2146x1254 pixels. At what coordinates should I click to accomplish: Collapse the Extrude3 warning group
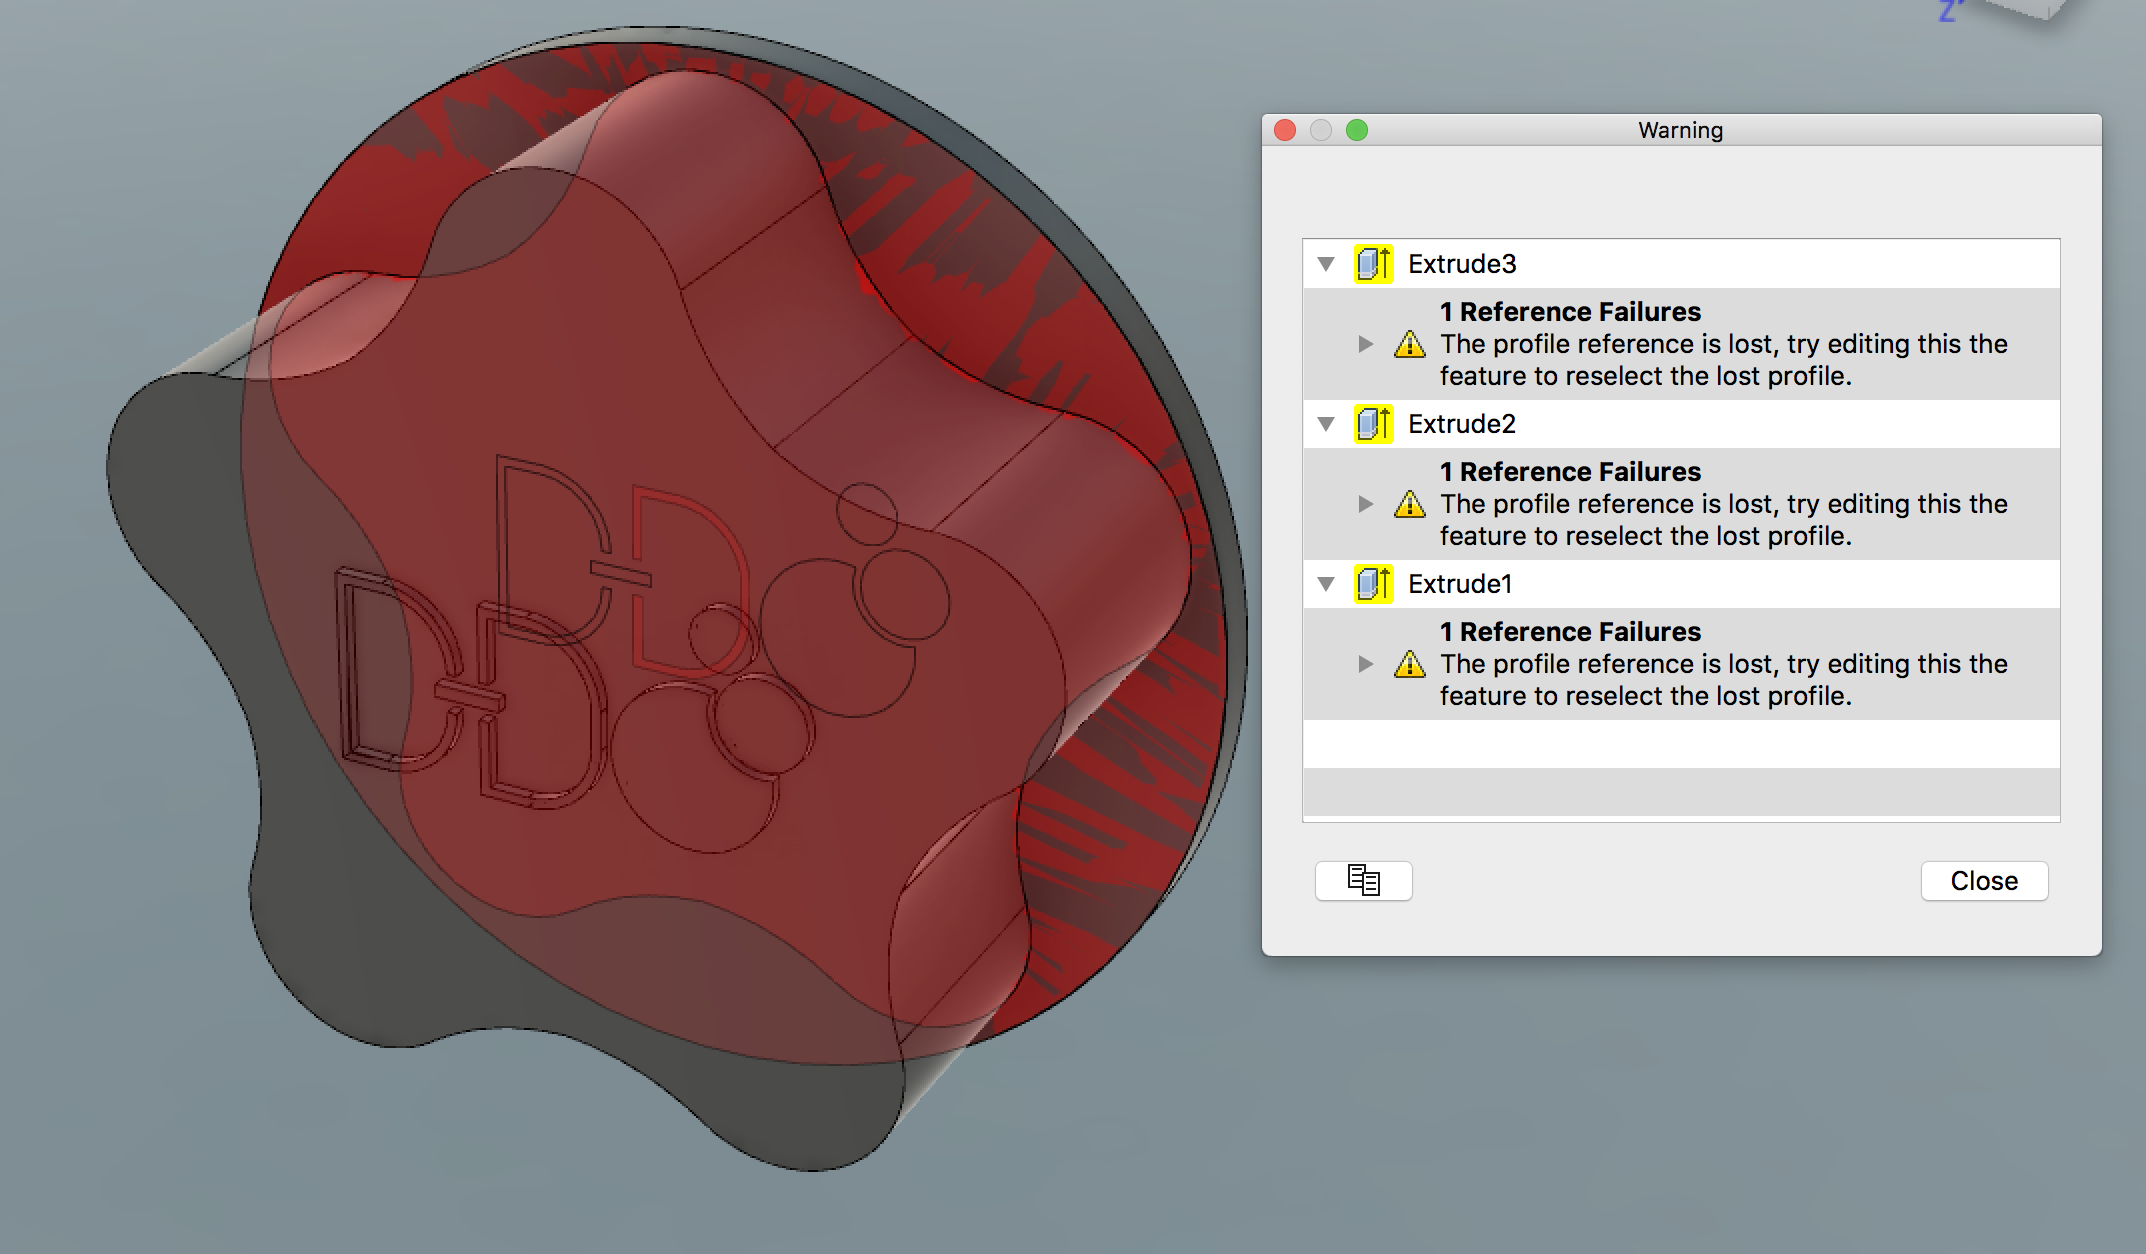coord(1326,264)
